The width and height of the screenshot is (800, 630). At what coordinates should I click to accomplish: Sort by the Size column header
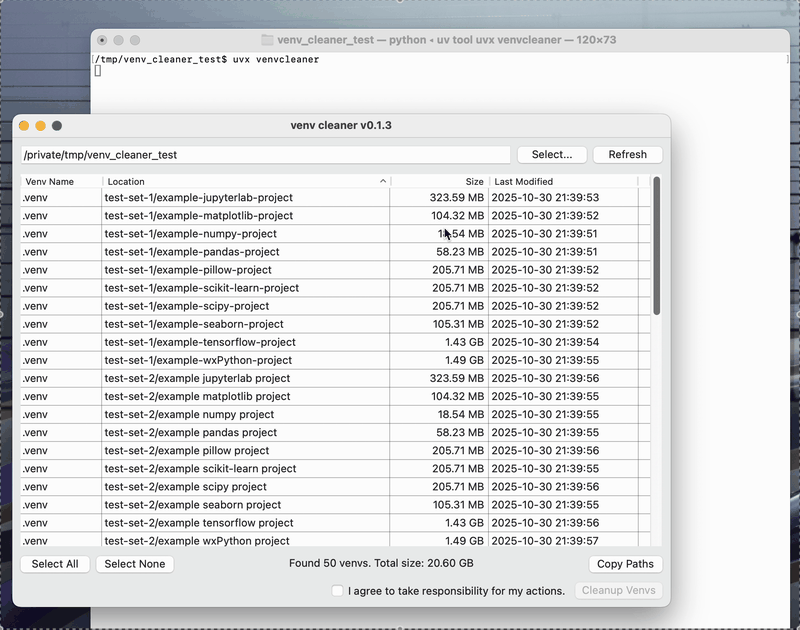point(440,182)
